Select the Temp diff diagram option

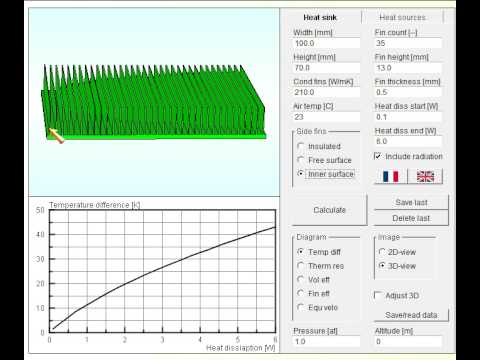301,252
